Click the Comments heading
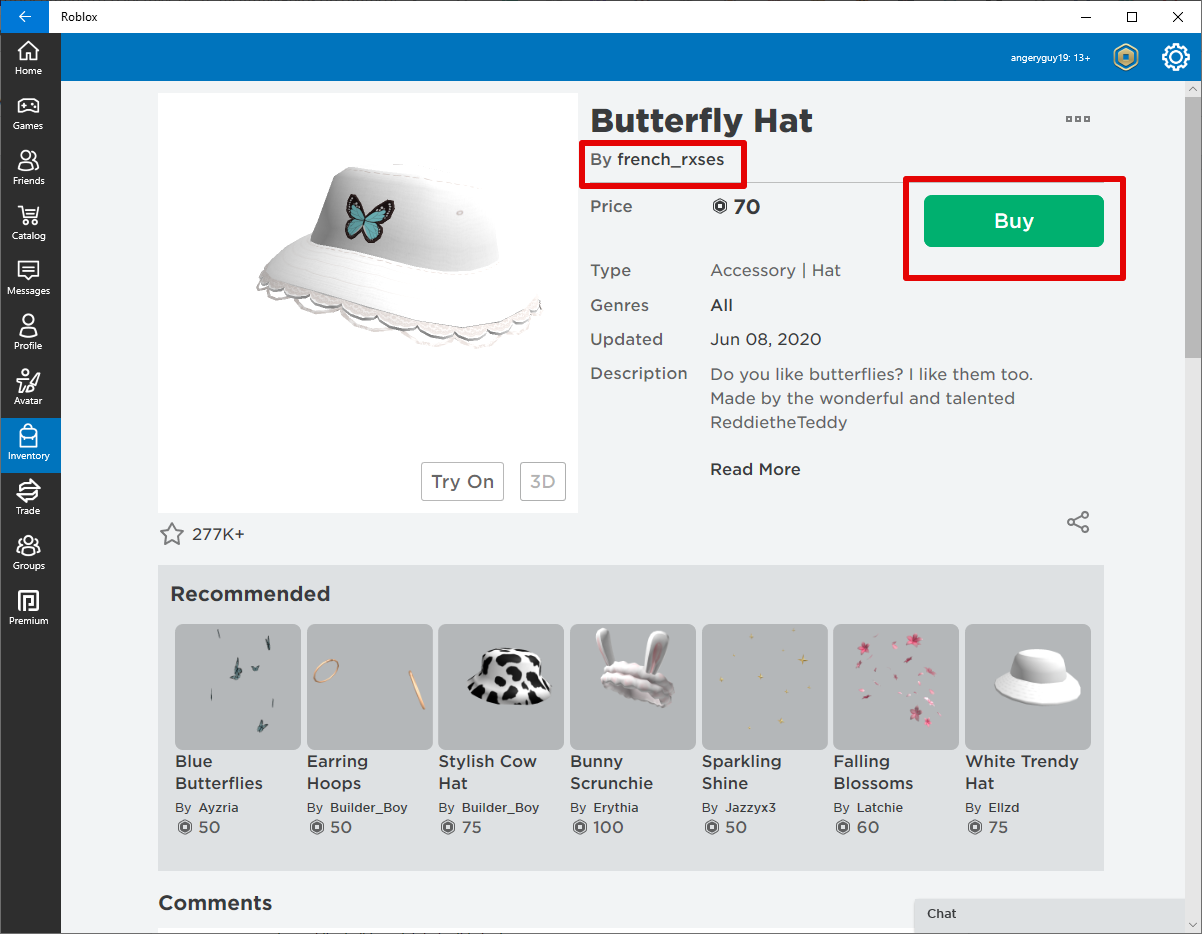This screenshot has height=934, width=1202. [x=215, y=903]
